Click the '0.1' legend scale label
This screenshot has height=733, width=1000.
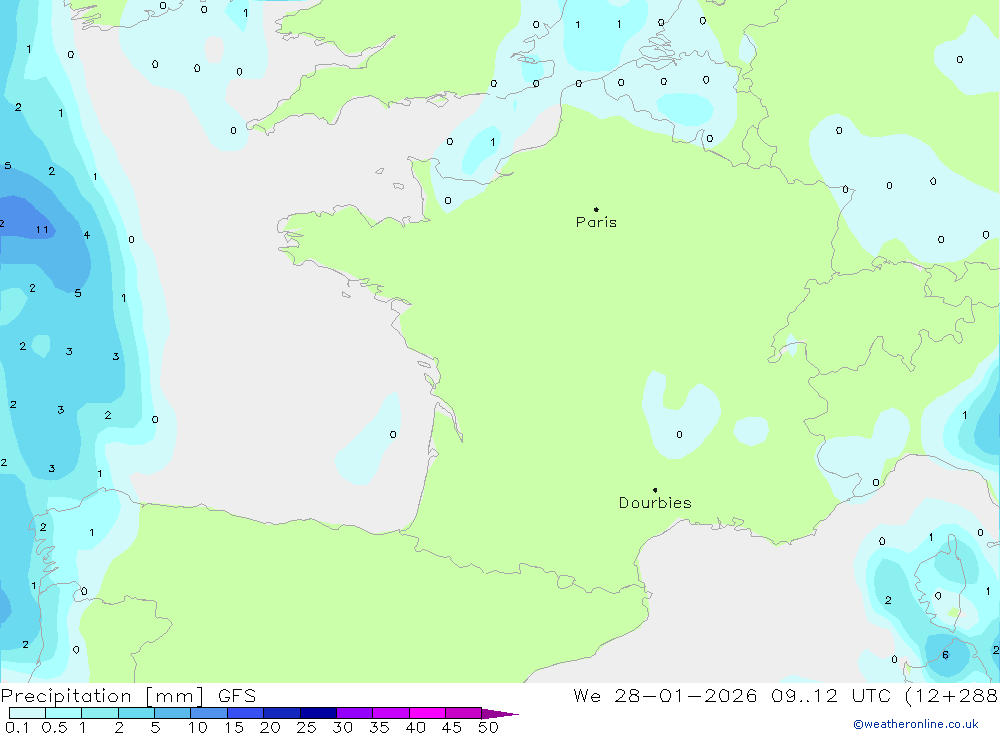(x=17, y=727)
